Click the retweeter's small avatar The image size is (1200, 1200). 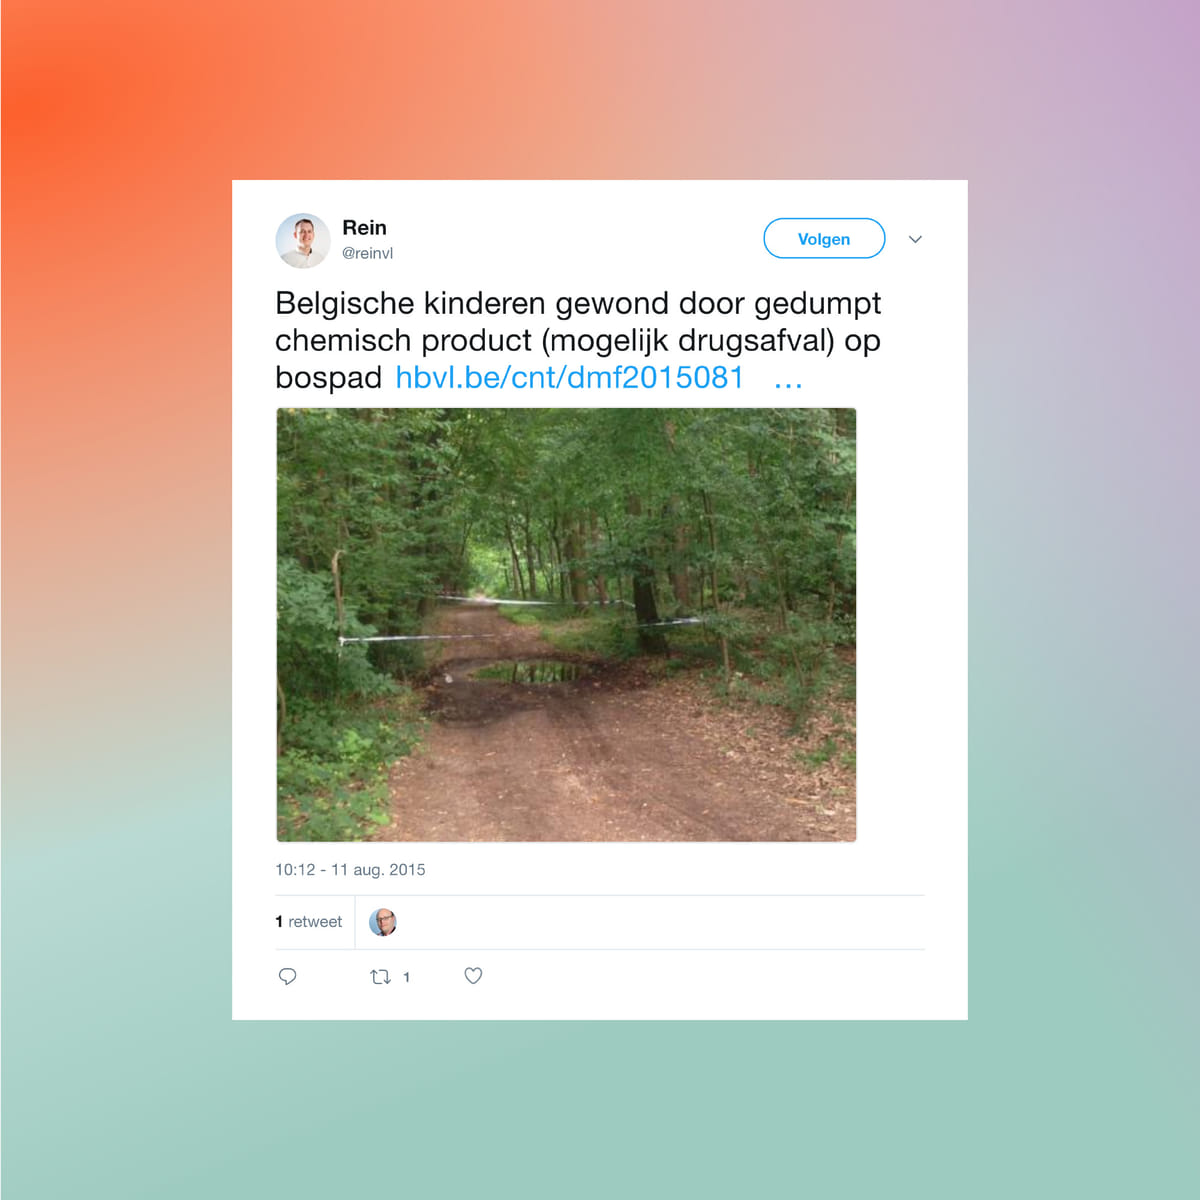pos(383,922)
